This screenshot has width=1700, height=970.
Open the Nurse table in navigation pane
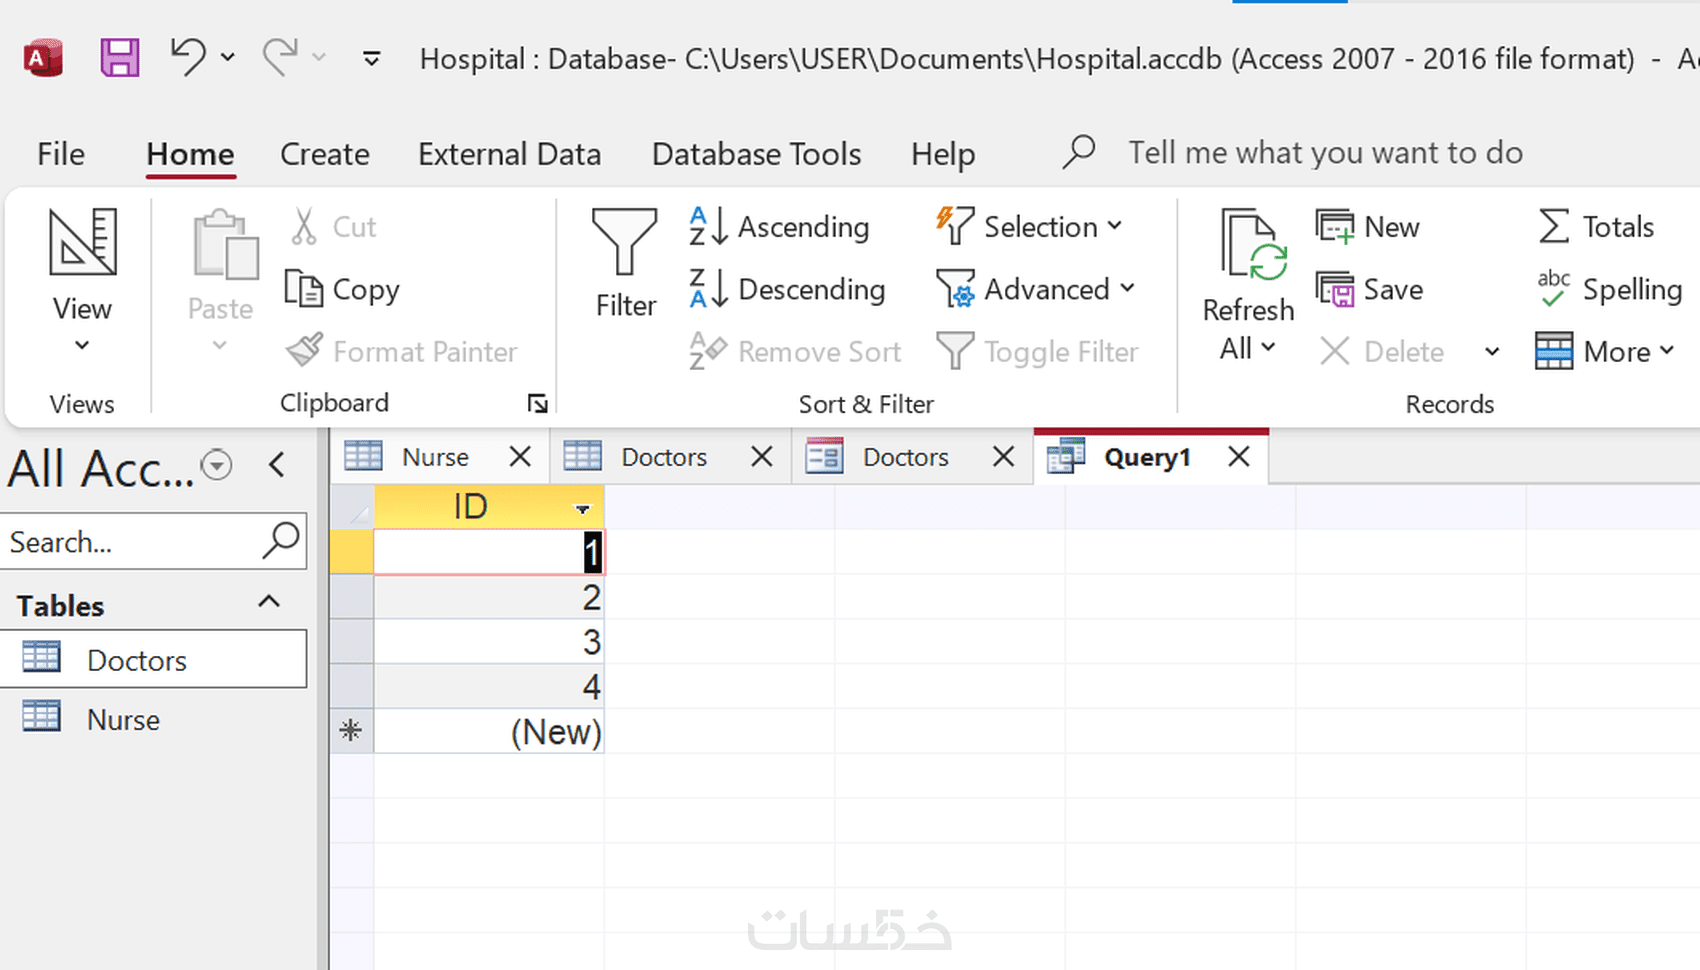[123, 720]
